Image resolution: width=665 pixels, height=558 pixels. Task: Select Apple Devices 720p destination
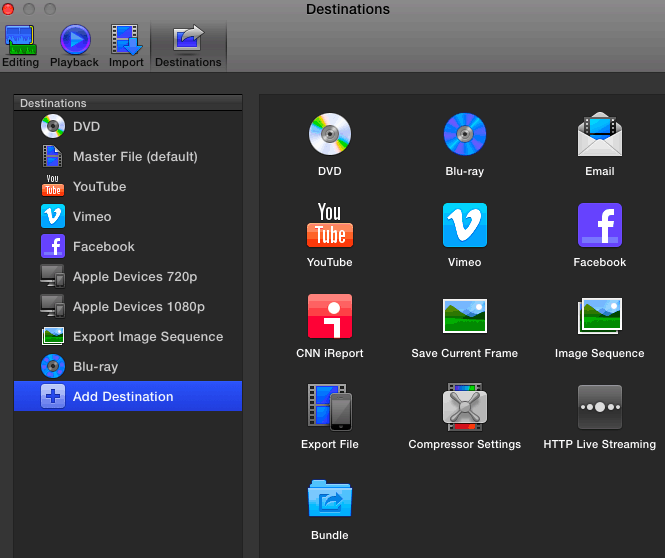(128, 277)
